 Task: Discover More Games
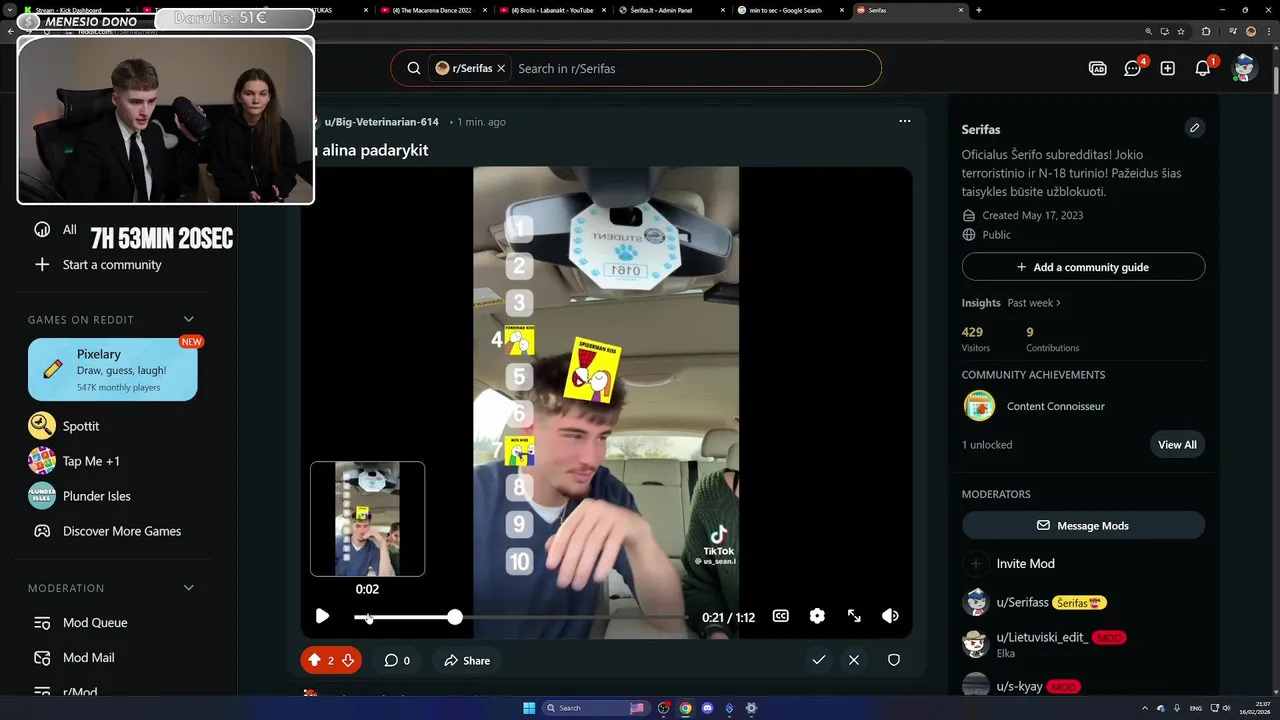coord(122,531)
